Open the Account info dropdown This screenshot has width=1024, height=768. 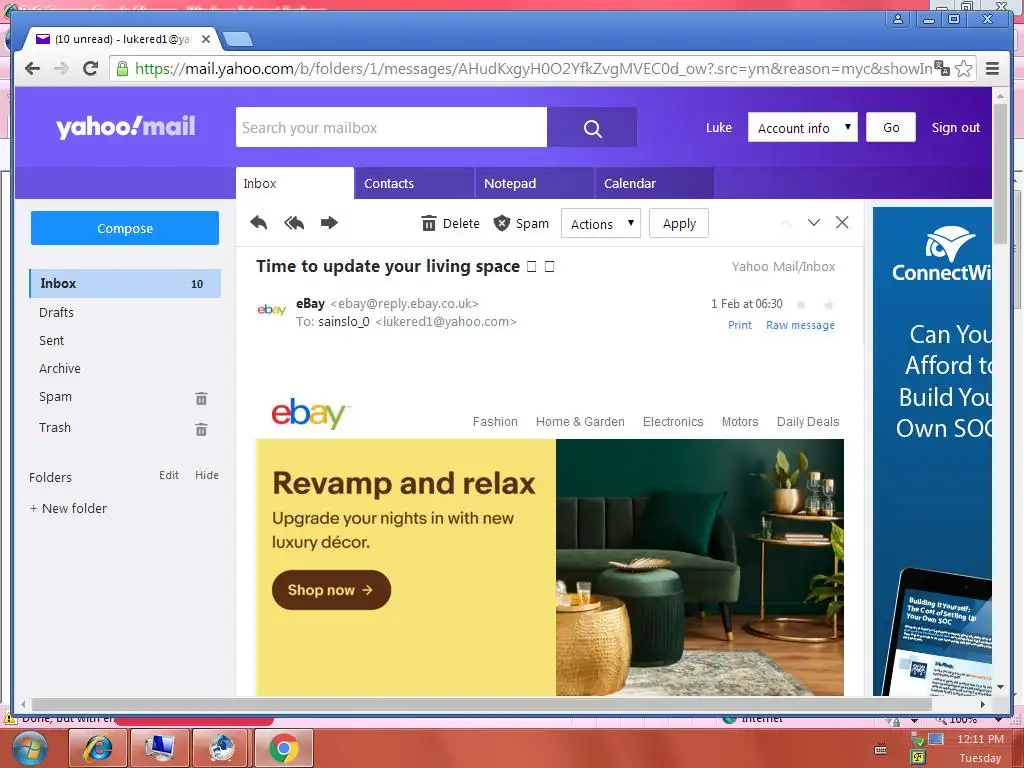(x=803, y=127)
